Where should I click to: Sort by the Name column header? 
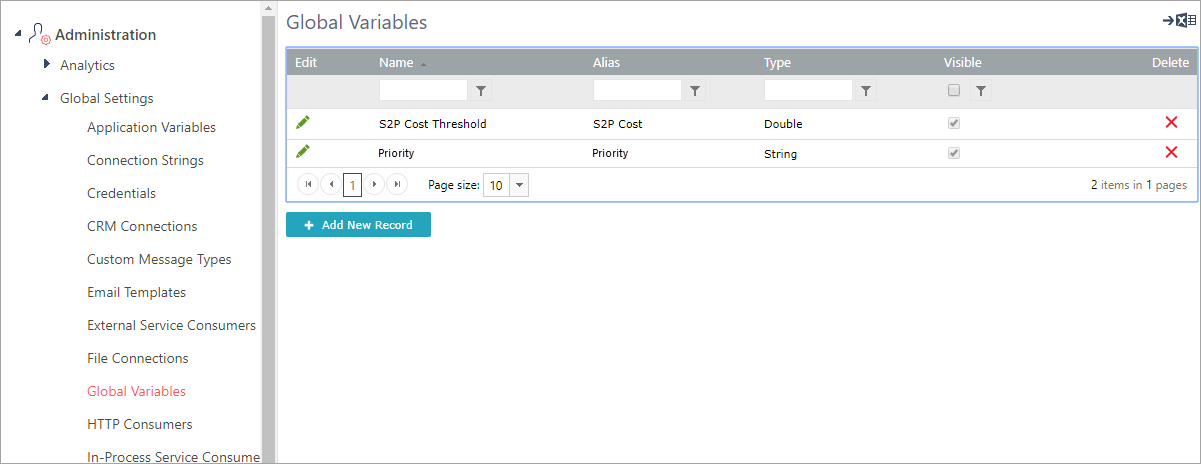tap(396, 62)
